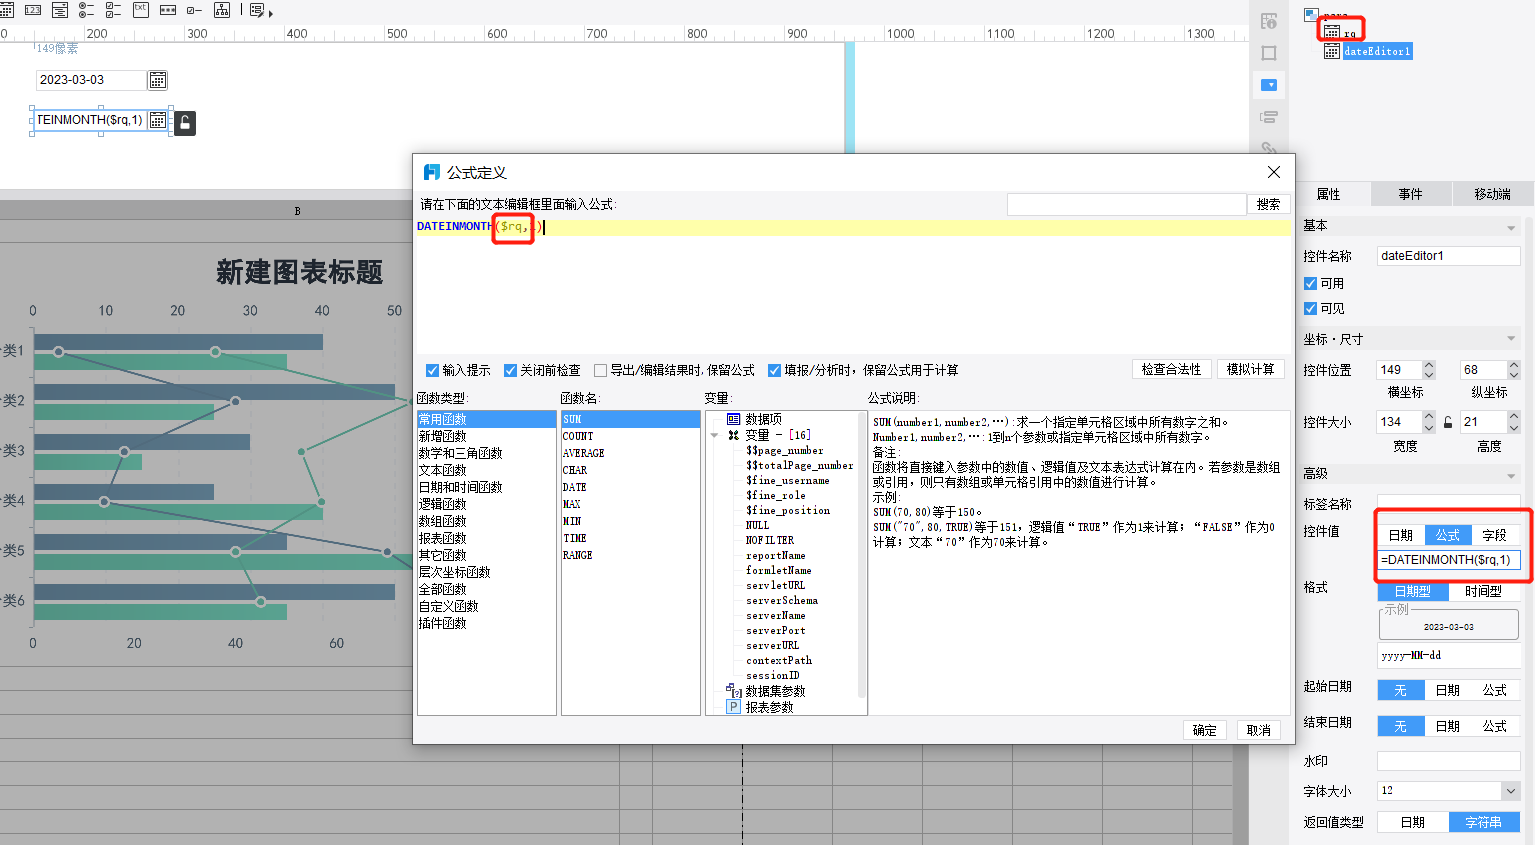This screenshot has height=845, width=1535.
Task: Select the text (txt) widget tool
Action: [140, 10]
